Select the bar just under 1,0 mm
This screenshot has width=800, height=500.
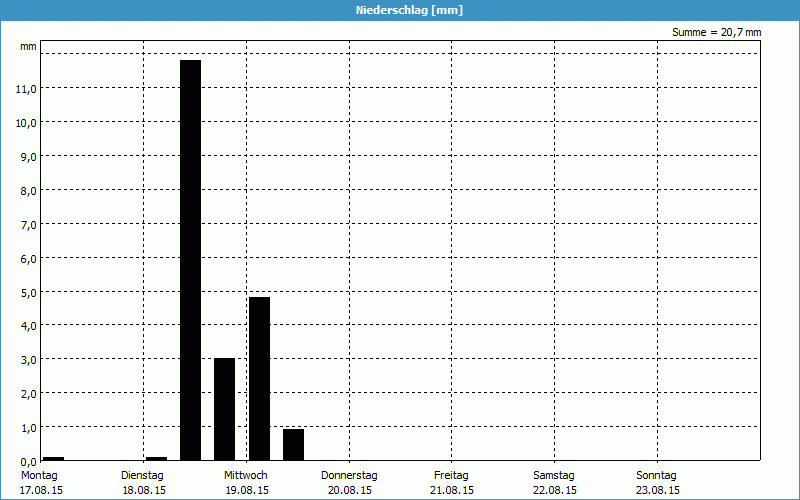(x=293, y=444)
